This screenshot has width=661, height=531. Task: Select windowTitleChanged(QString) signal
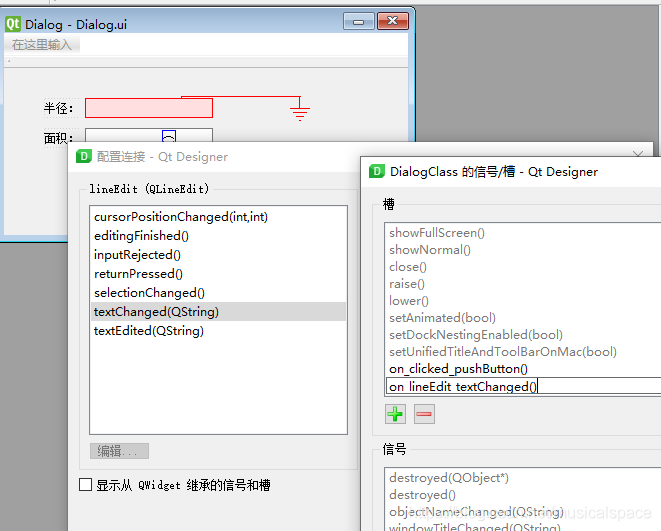(523, 526)
